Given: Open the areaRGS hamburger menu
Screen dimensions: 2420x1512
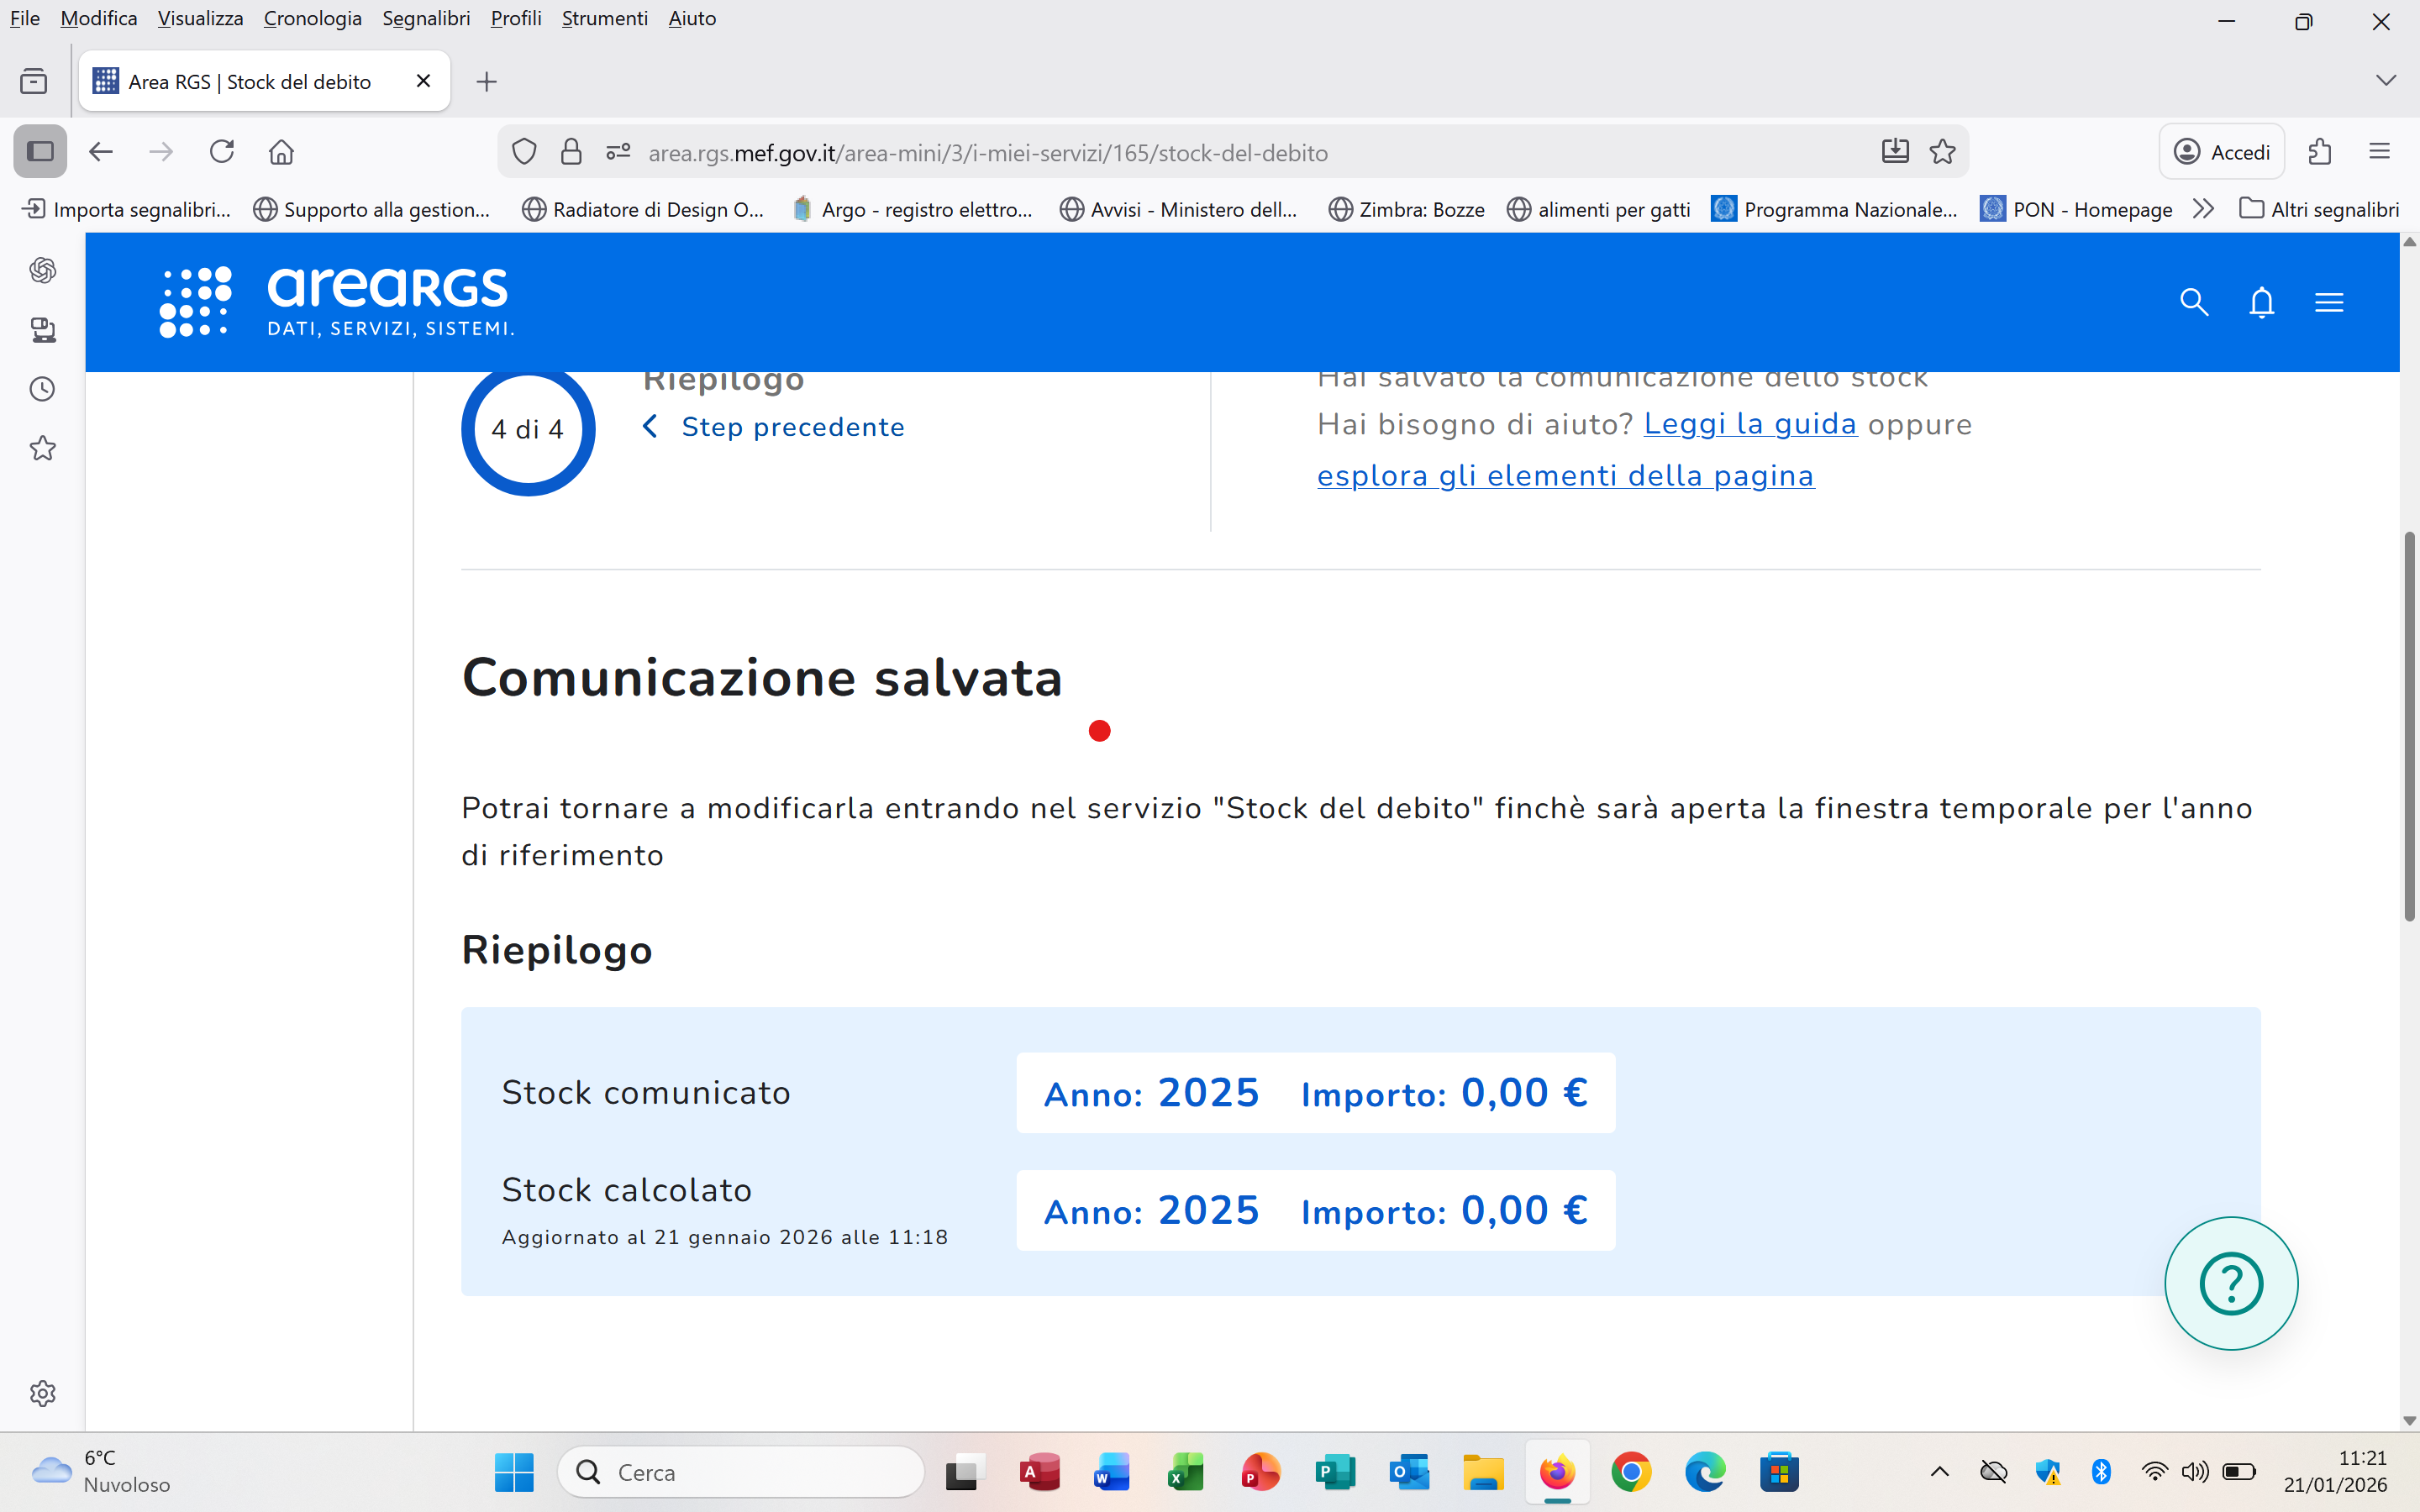Looking at the screenshot, I should pos(2329,302).
